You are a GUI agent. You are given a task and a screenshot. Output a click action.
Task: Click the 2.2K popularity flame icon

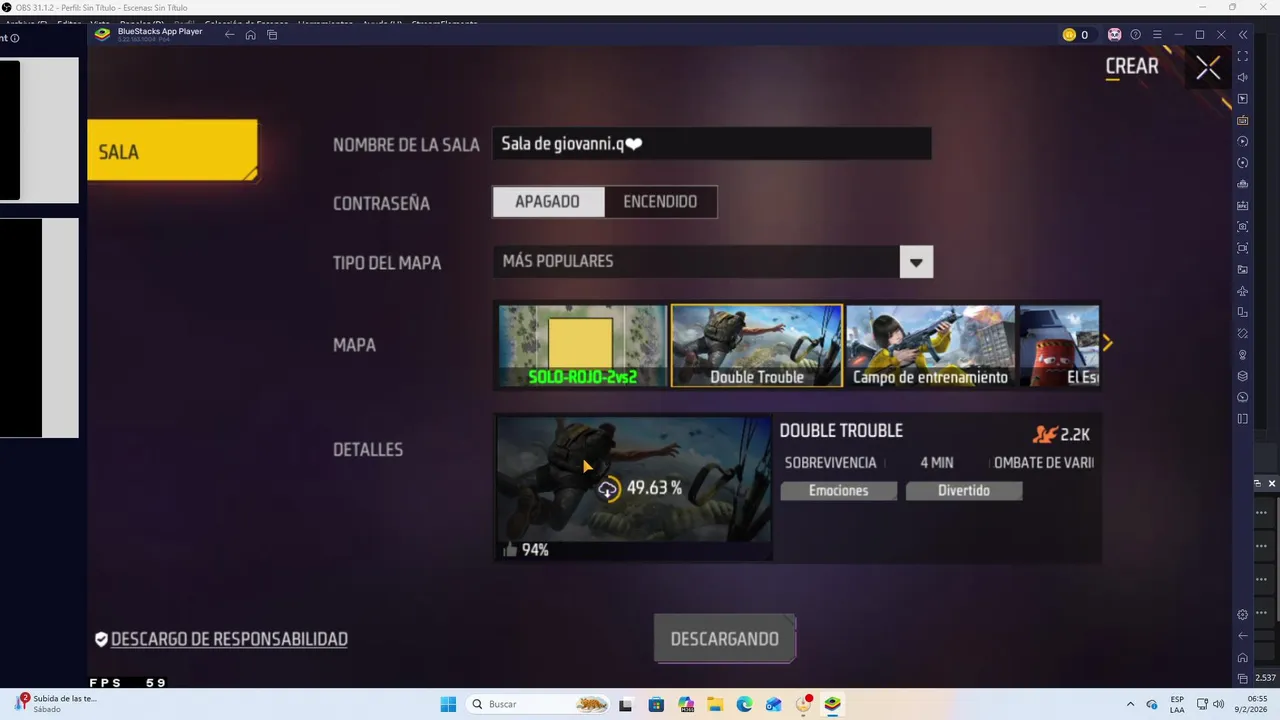pyautogui.click(x=1046, y=434)
